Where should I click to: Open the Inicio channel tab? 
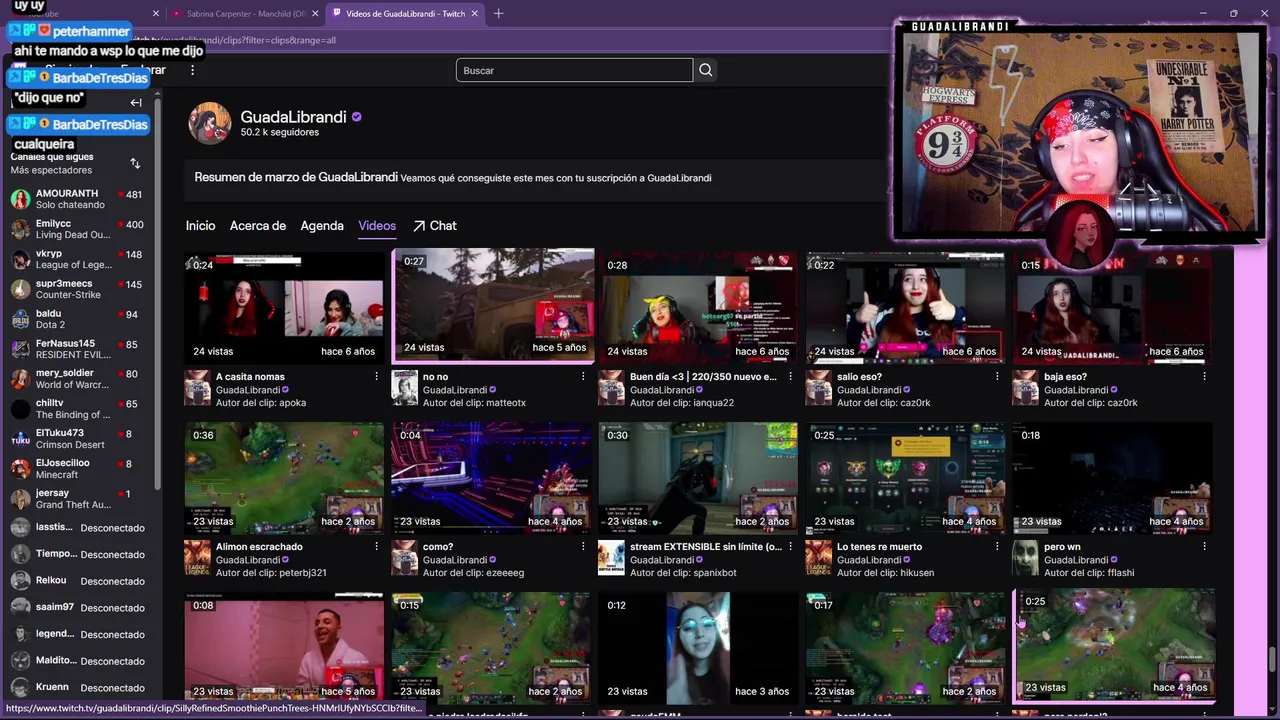200,226
